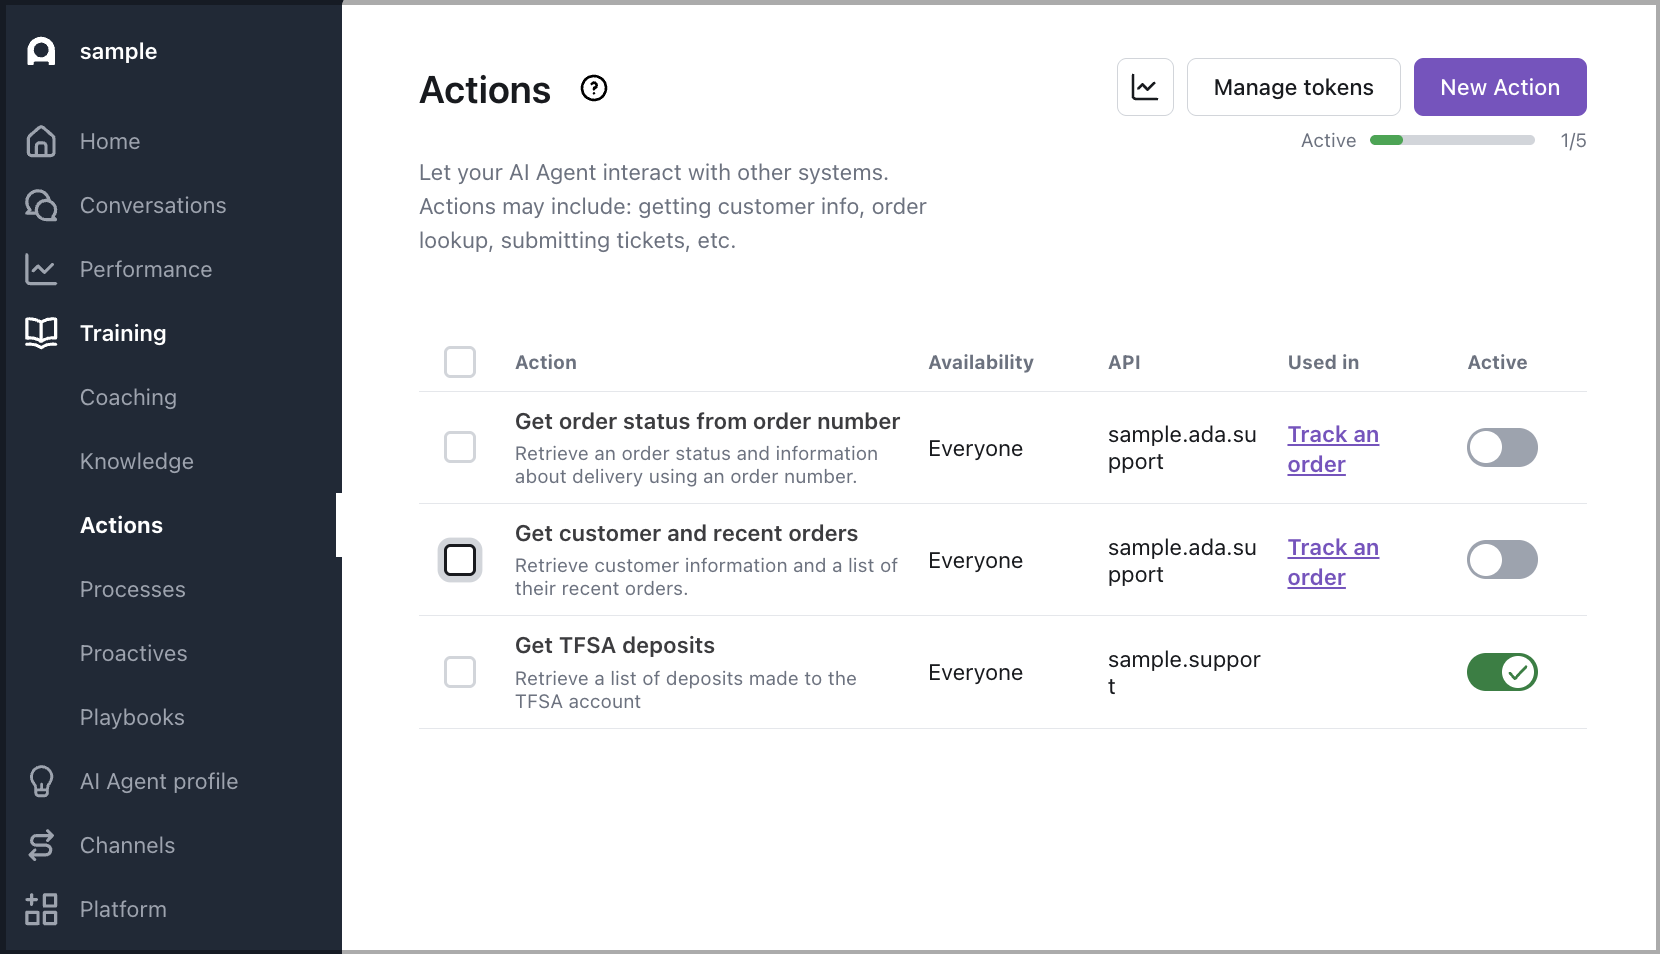Switch to the Knowledge section
Screen dimensions: 1660x954
pyautogui.click(x=136, y=461)
